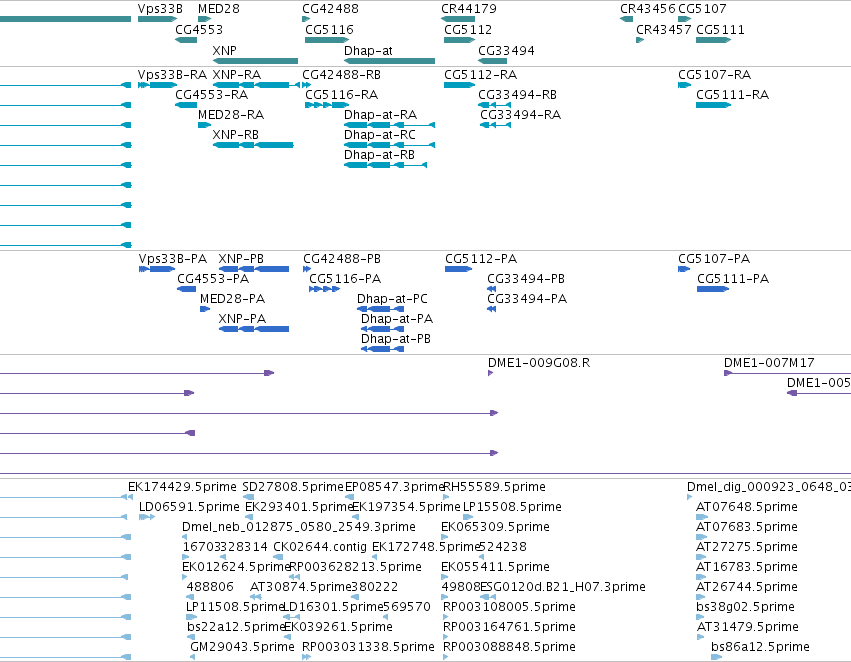Click the Vps33B gene label
Viewport: 851px width, 662px height.
pyautogui.click(x=160, y=9)
